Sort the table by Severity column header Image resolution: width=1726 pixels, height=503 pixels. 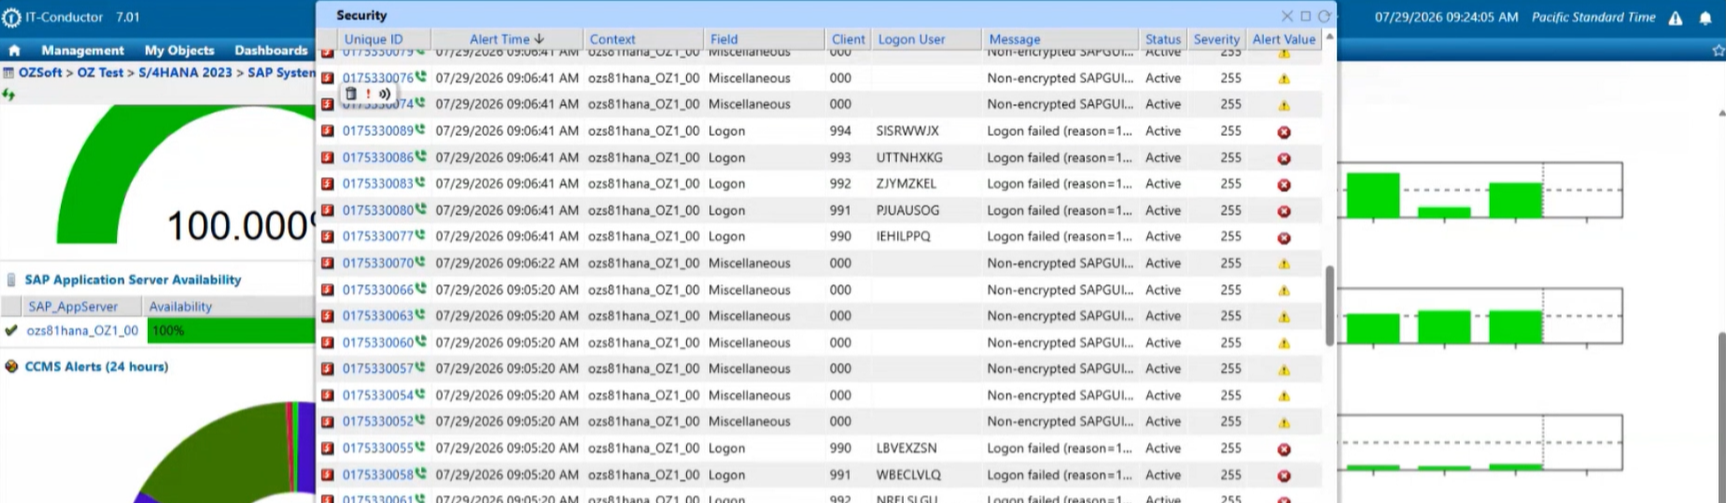(x=1216, y=39)
